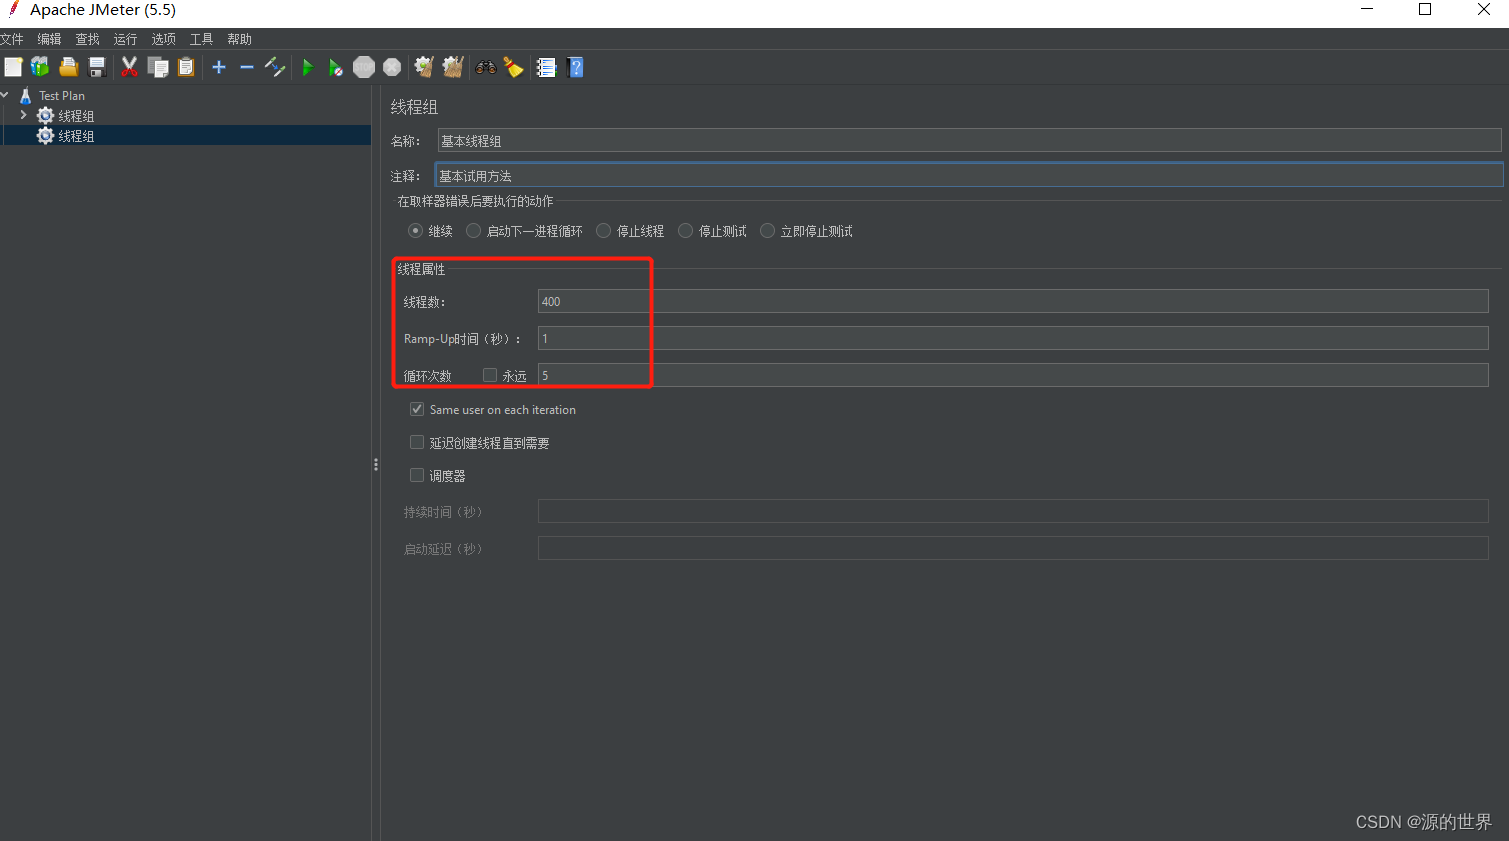Cut selection using the scissors icon
This screenshot has width=1509, height=841.
(129, 67)
